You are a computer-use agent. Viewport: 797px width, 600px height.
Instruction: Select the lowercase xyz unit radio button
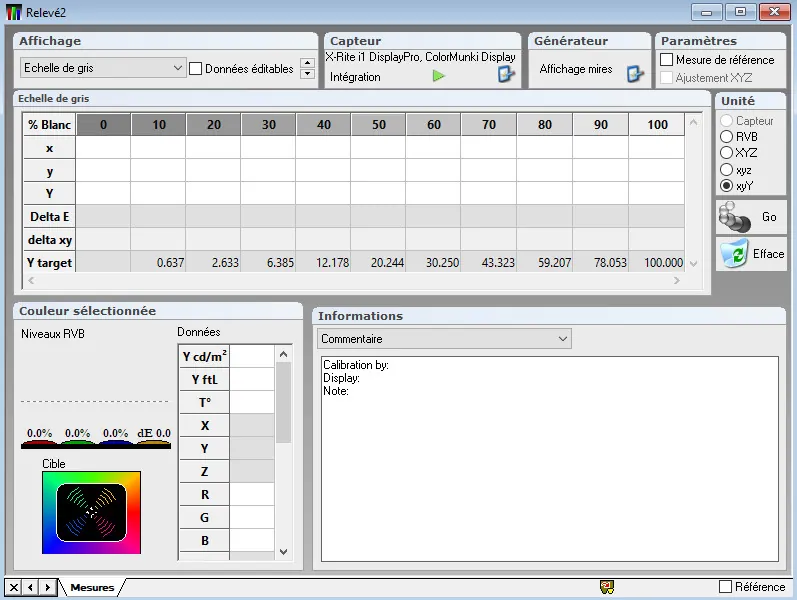click(726, 169)
